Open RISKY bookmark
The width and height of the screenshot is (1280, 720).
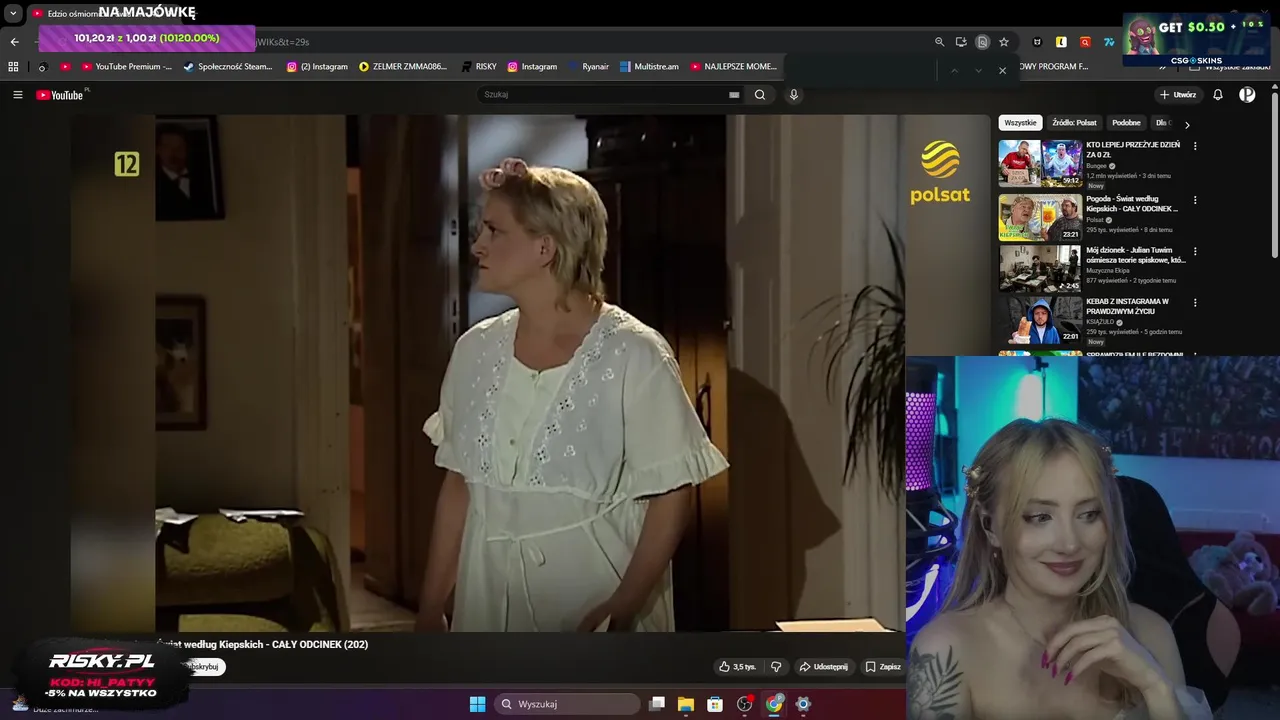pos(479,67)
